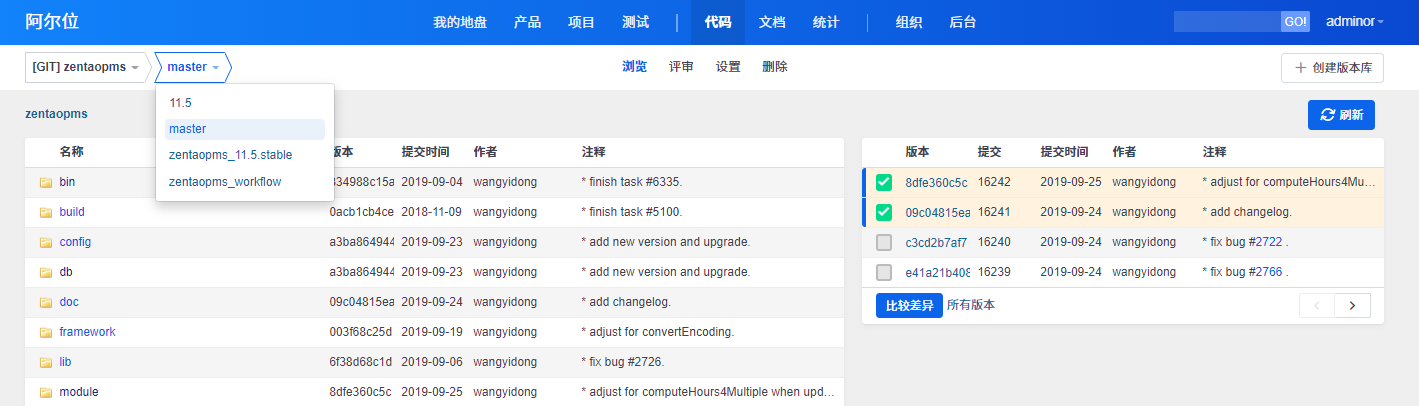Switch to the 评审 tab
The height and width of the screenshot is (406, 1419).
click(x=681, y=67)
